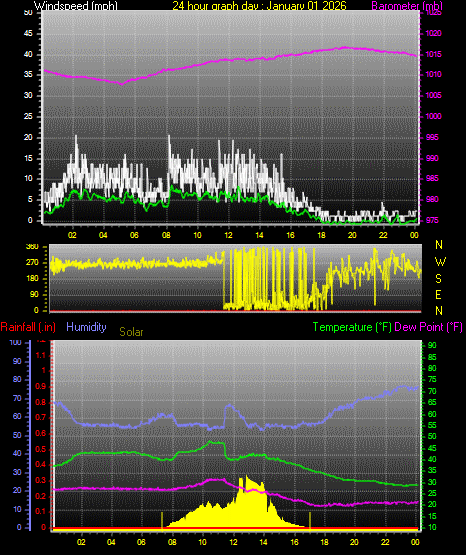
Task: Click the '270' wind direction scale value
Action: (32, 263)
